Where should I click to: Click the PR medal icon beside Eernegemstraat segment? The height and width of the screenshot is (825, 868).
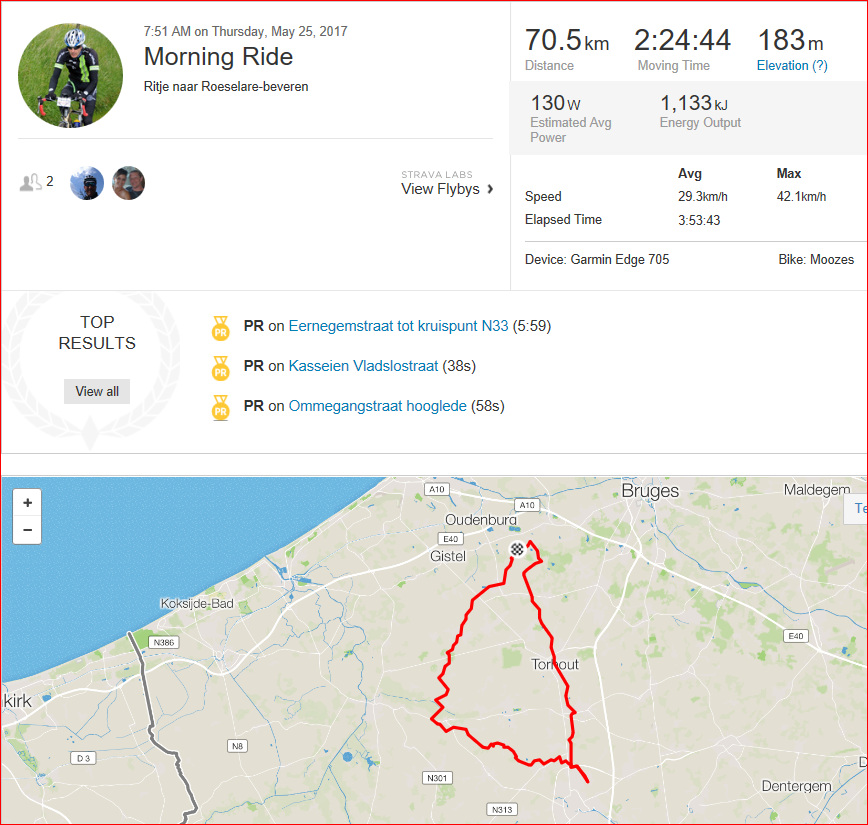[220, 328]
